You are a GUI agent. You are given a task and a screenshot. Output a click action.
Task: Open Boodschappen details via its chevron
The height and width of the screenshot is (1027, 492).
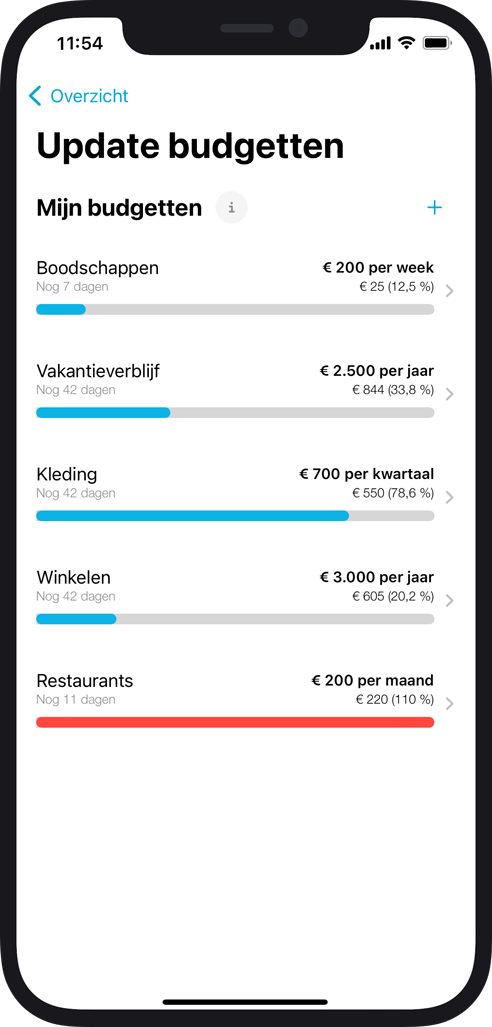[449, 291]
